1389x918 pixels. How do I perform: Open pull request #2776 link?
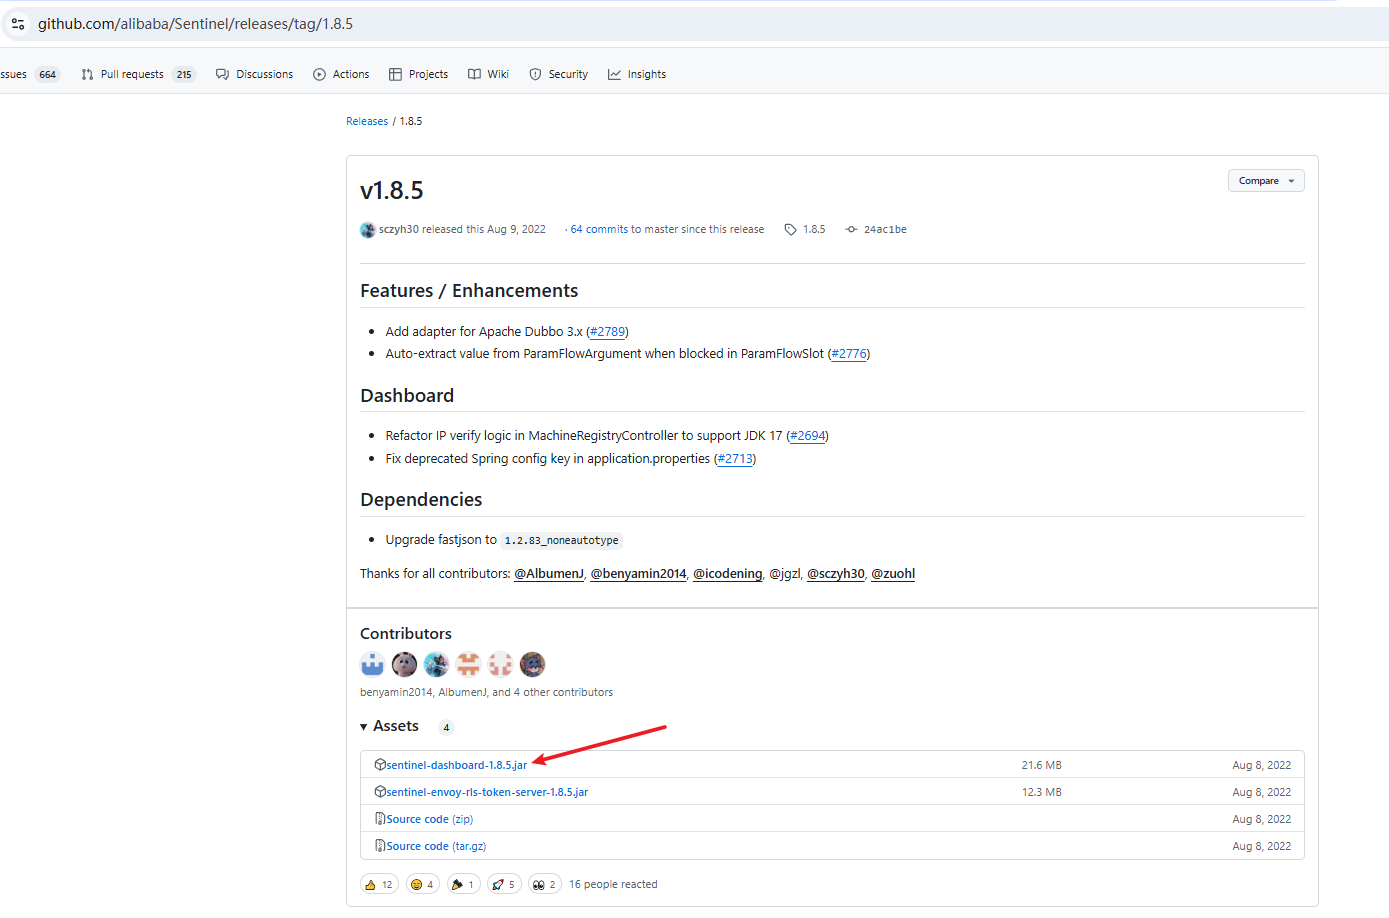(849, 353)
